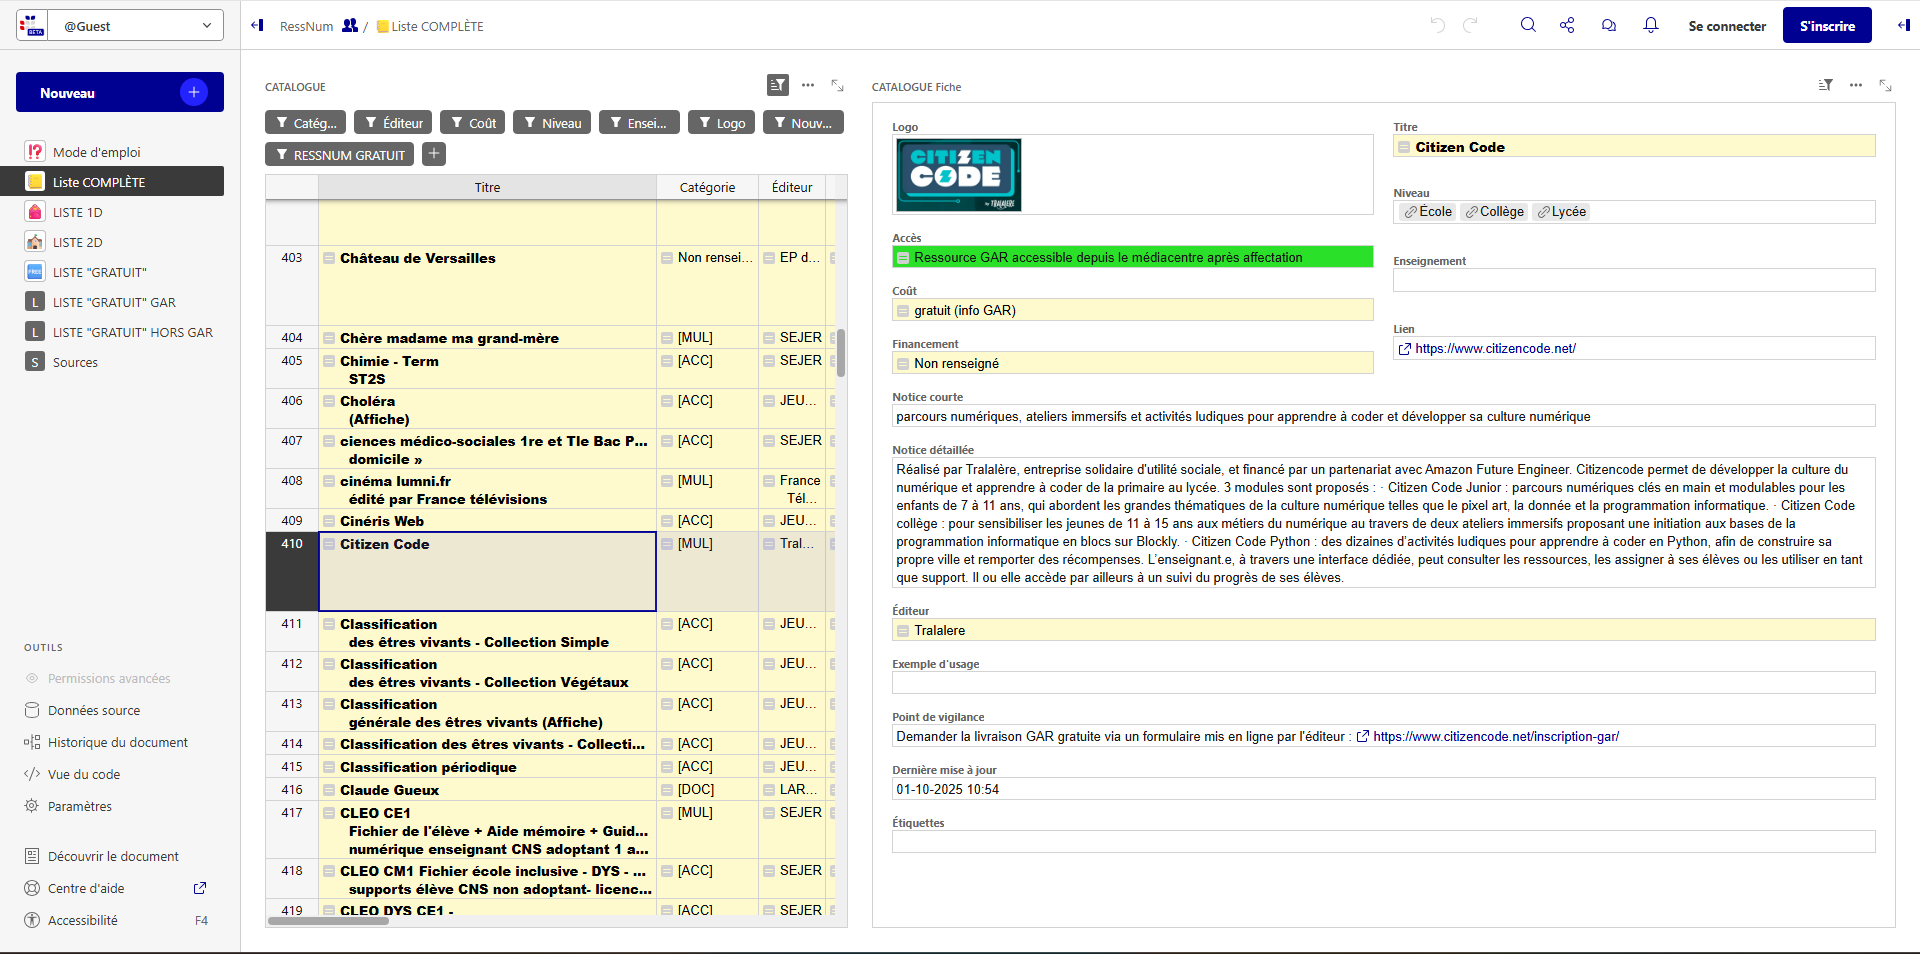Open the citizencode.net link
The image size is (1920, 954).
click(x=1495, y=349)
